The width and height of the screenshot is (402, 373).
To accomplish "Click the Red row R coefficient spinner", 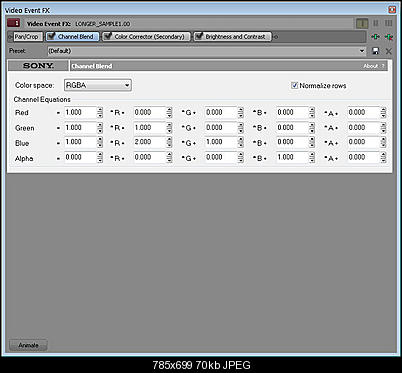I will click(100, 112).
